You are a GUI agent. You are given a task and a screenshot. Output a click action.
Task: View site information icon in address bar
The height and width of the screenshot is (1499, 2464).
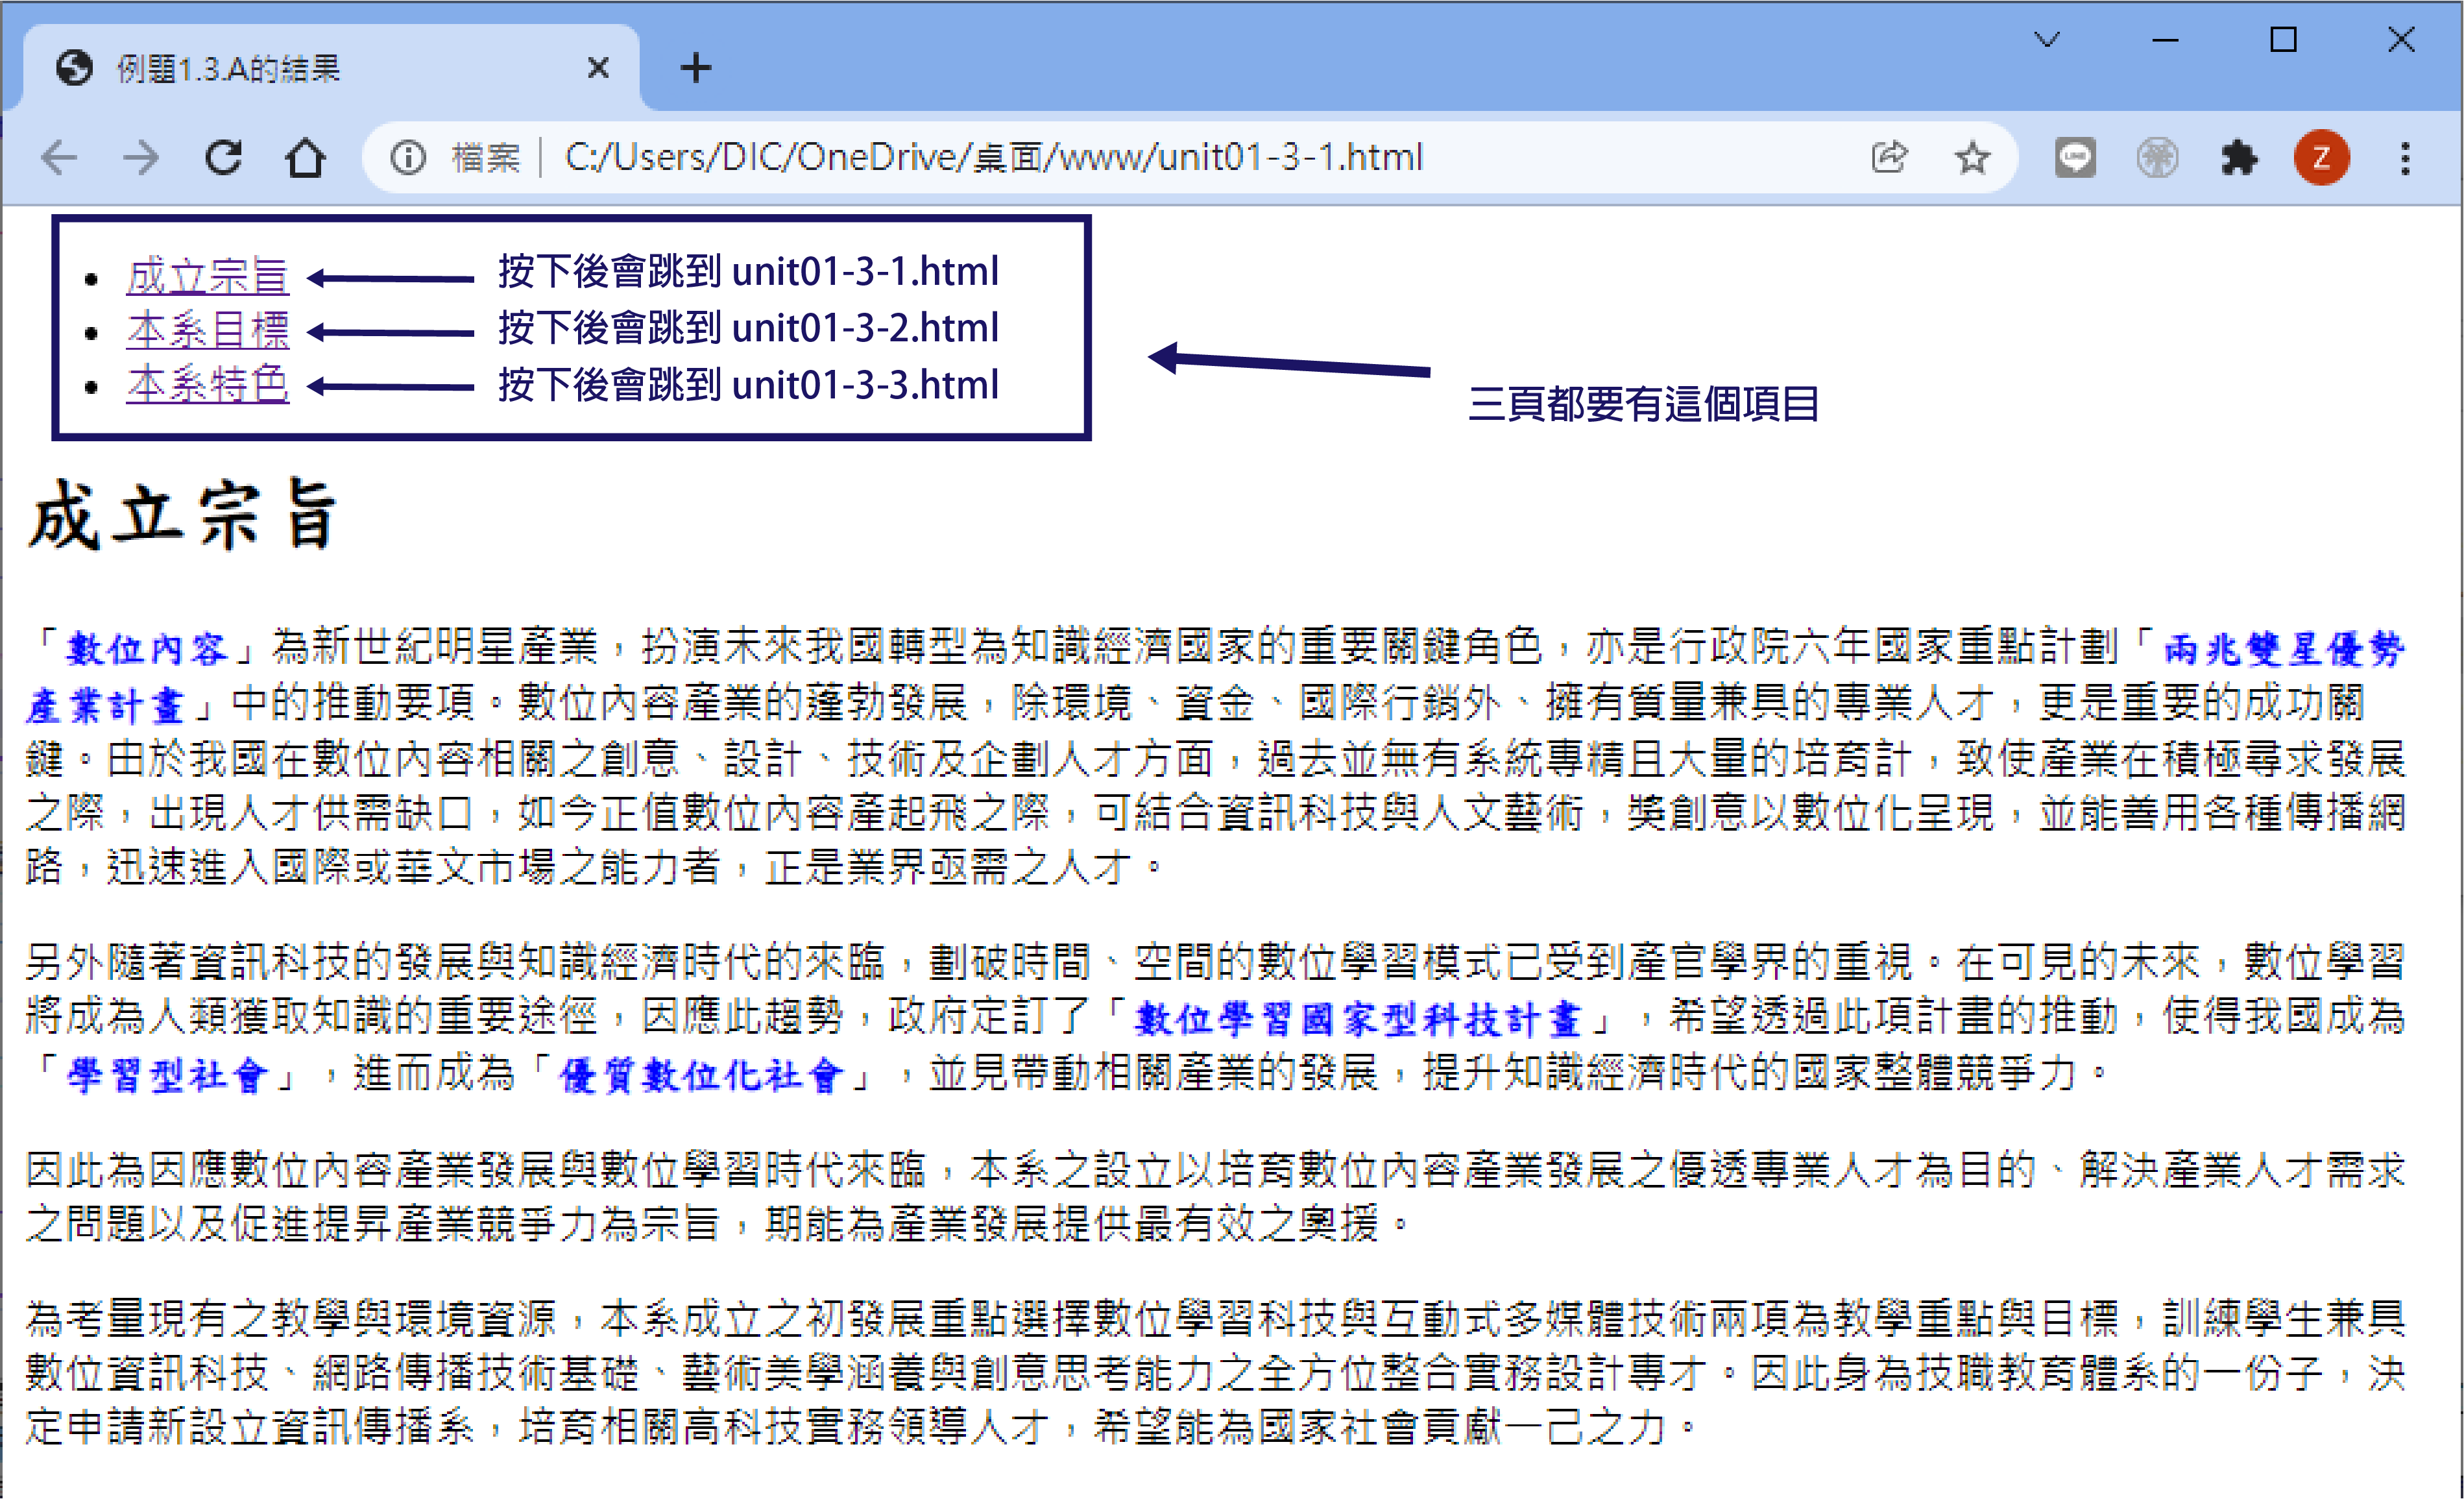408,158
